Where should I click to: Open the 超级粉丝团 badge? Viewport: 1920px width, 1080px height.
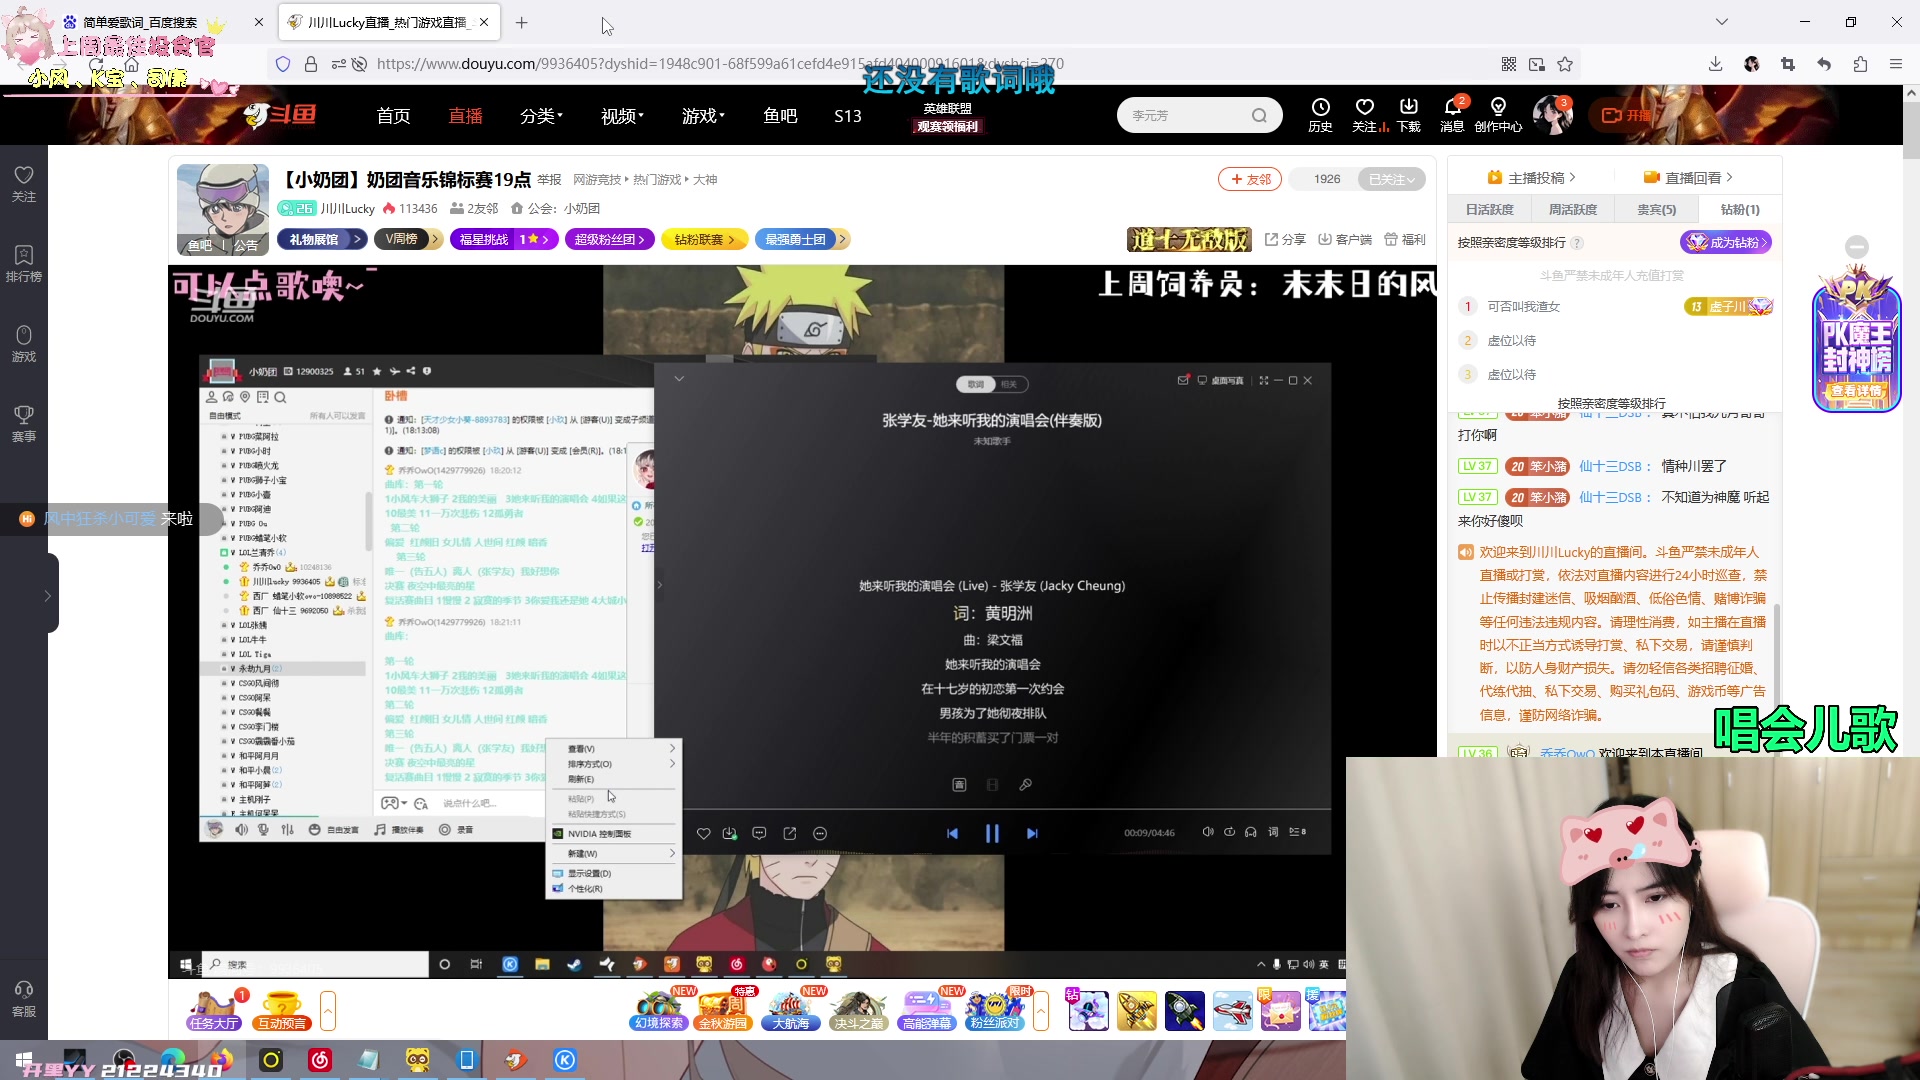[x=610, y=239]
